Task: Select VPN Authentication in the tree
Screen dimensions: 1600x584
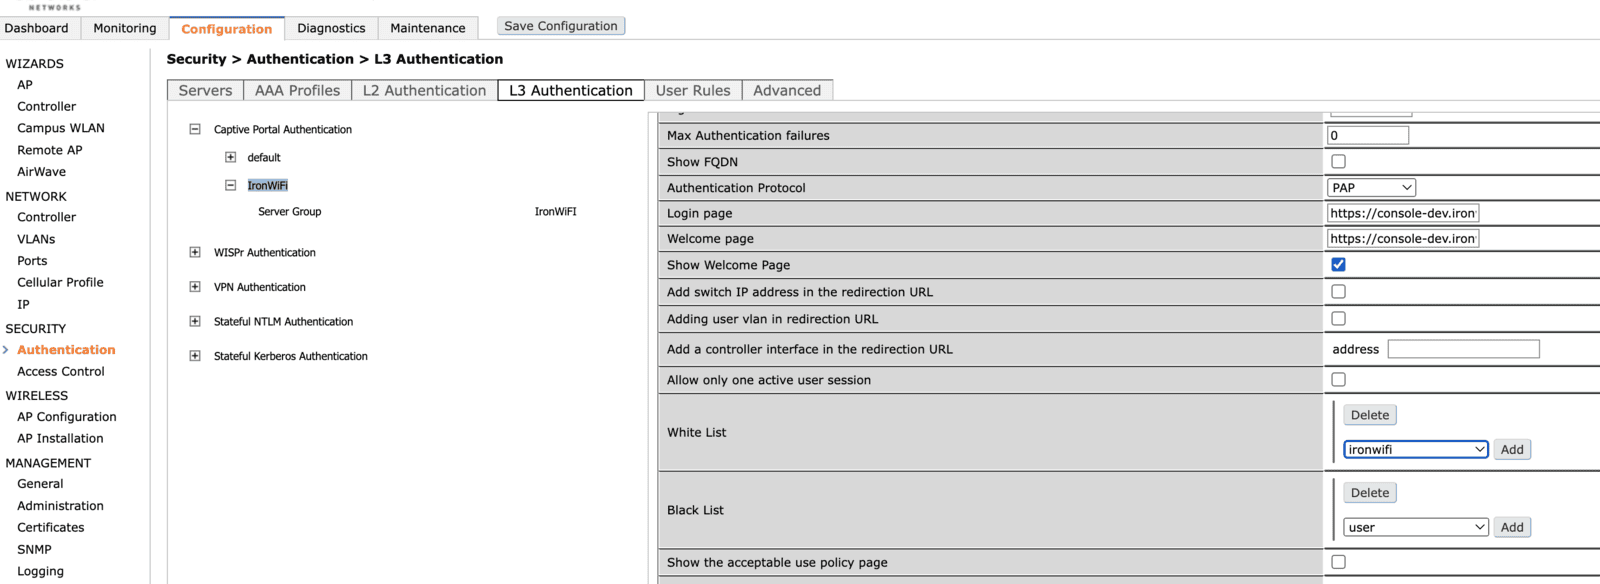Action: point(259,287)
